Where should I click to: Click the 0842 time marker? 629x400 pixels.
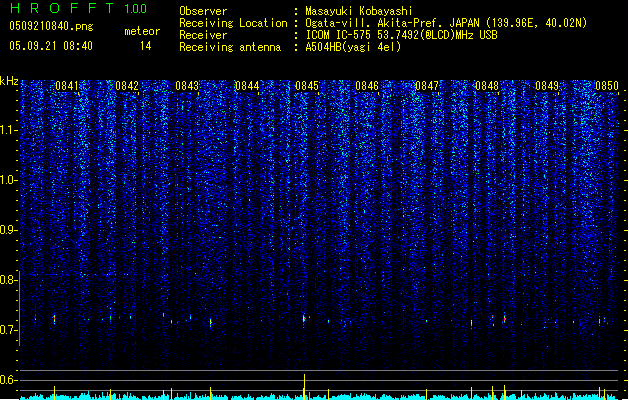coord(127,85)
